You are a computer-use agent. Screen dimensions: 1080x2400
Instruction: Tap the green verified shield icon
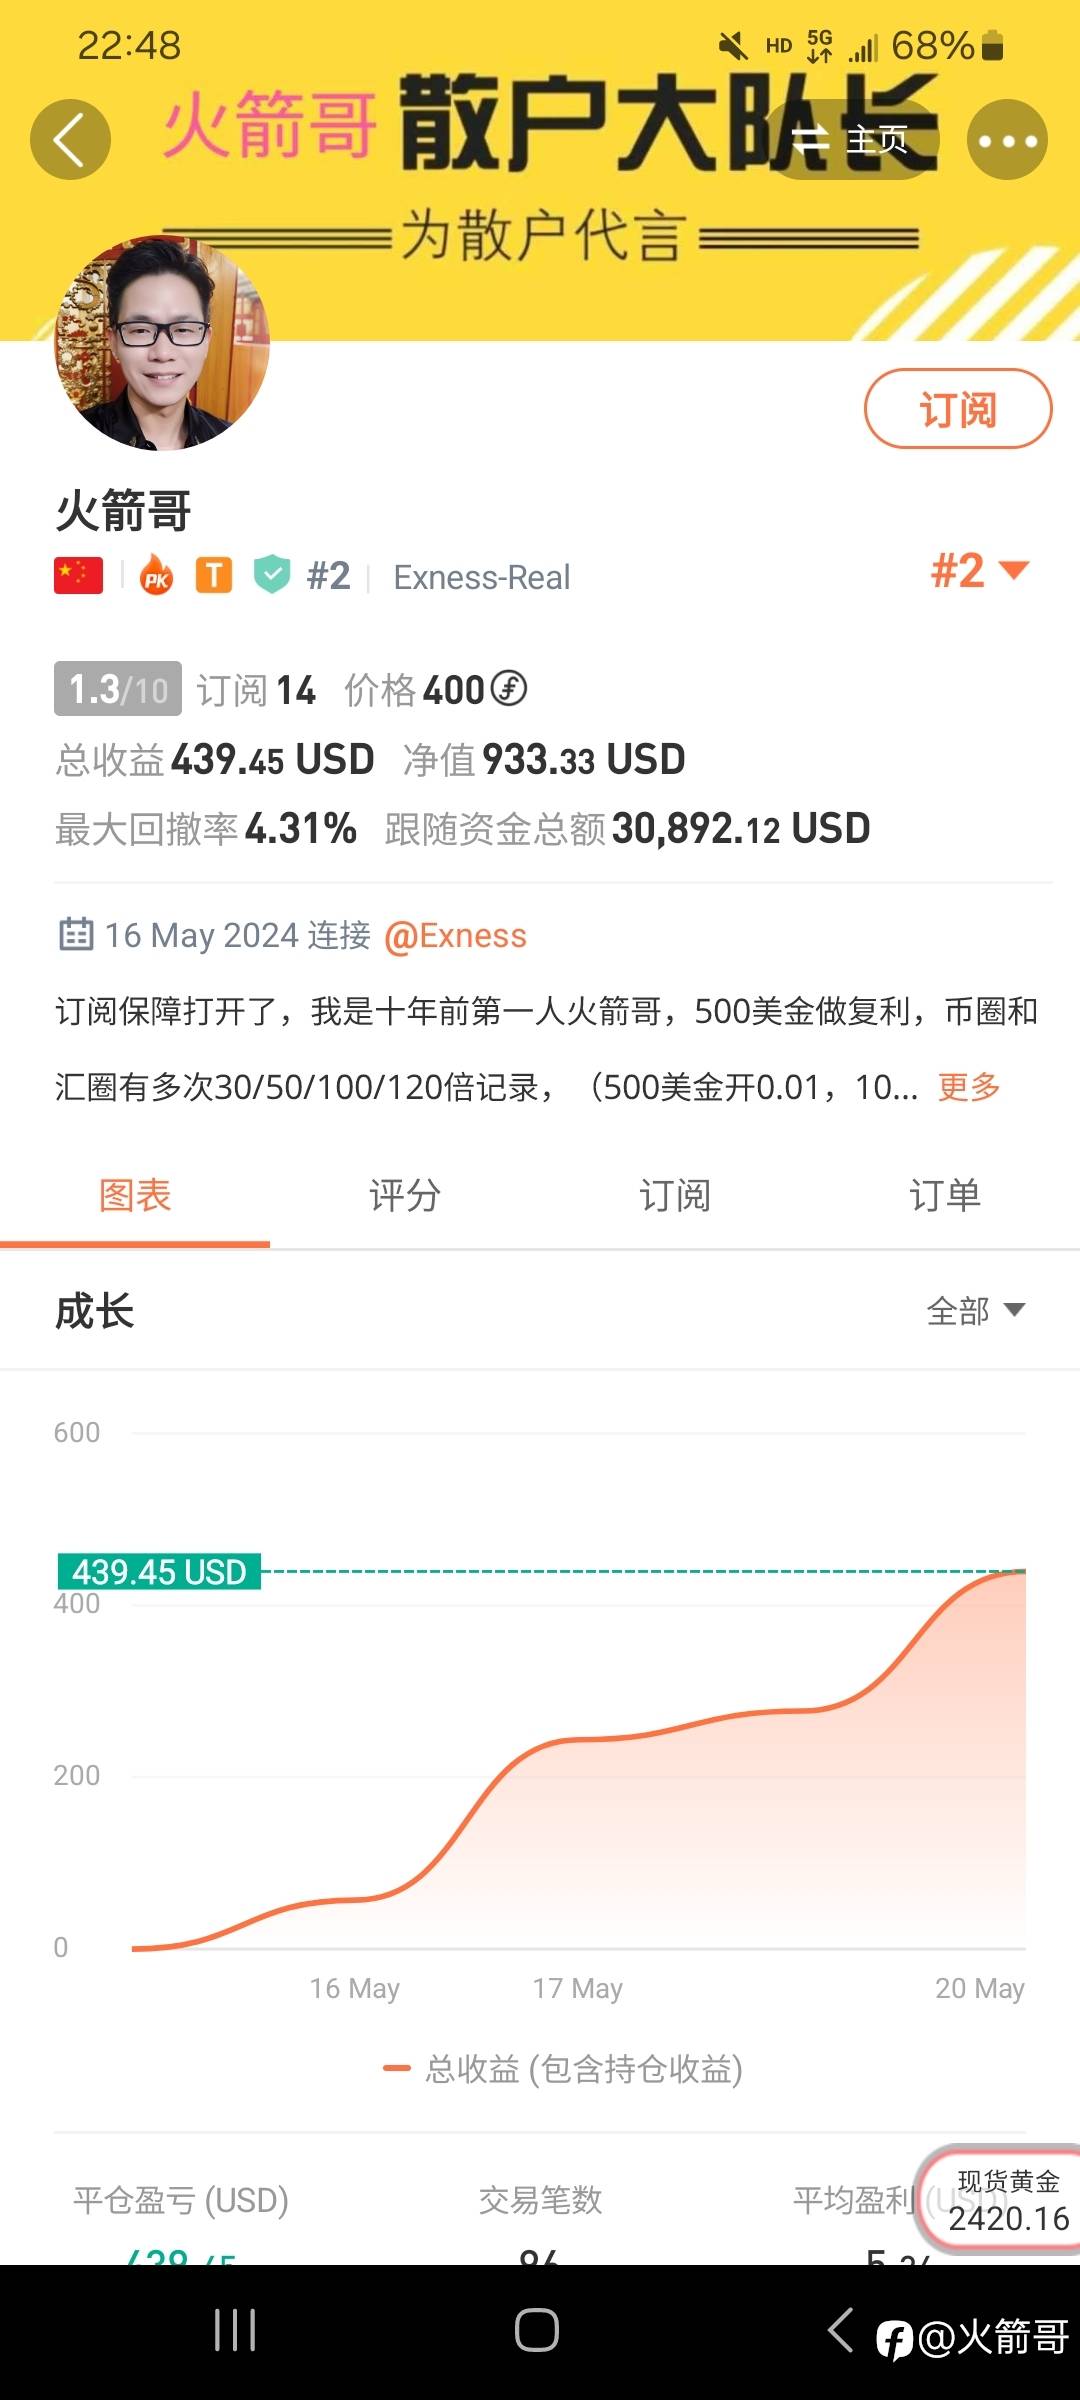(272, 575)
